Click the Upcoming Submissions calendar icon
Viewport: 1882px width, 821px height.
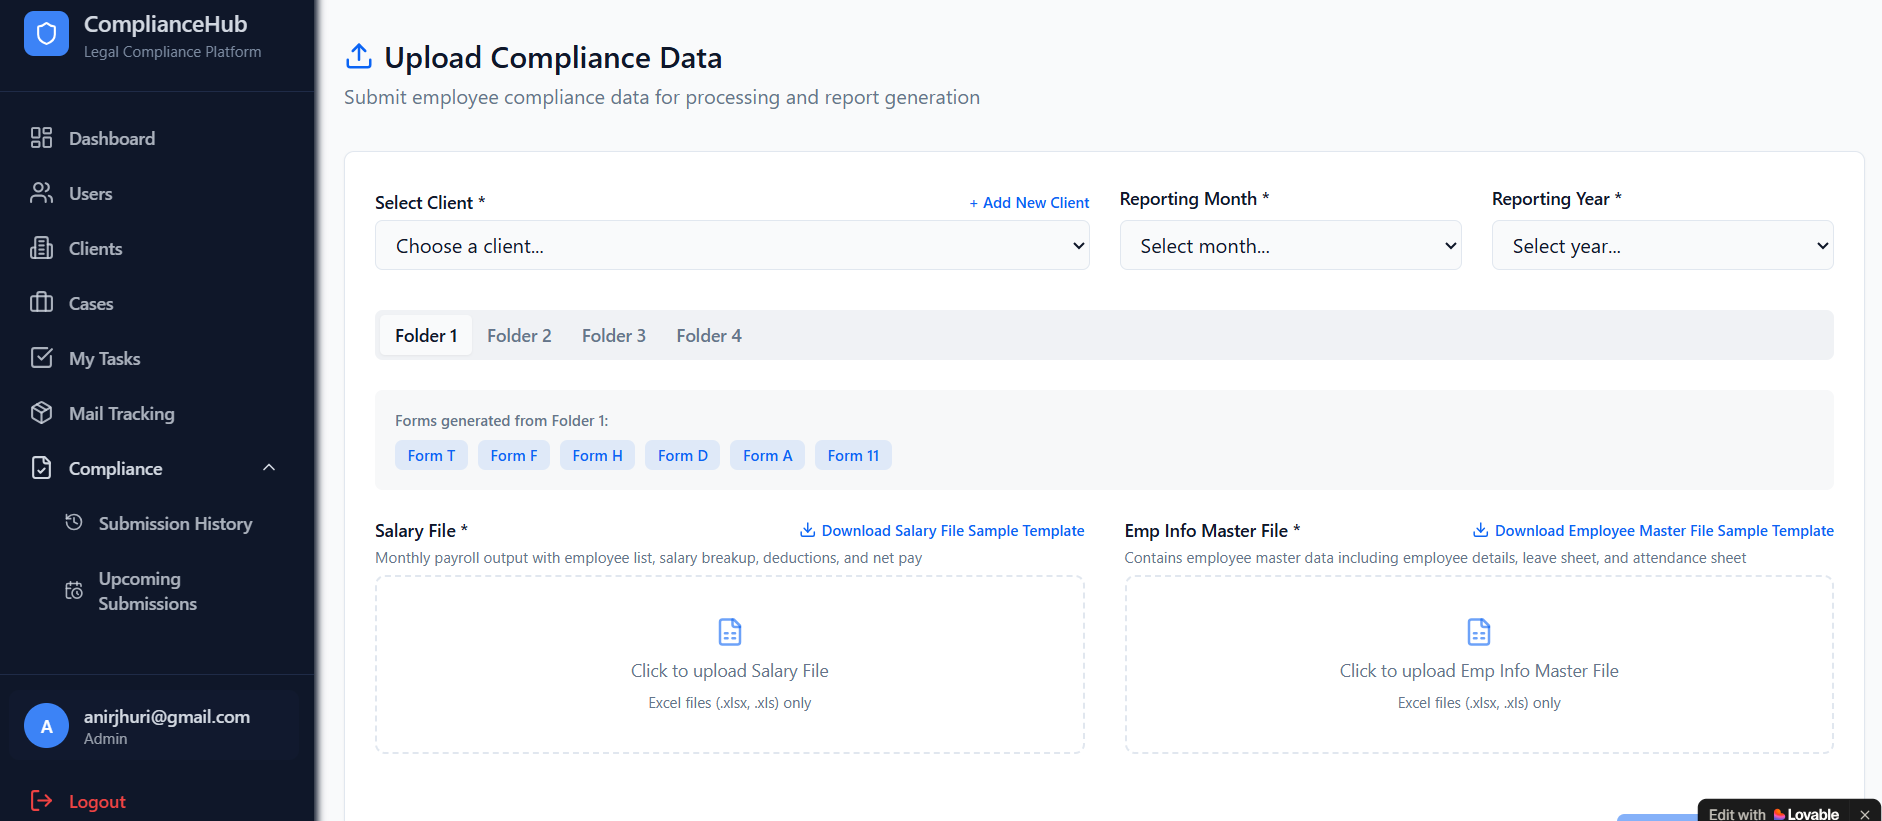point(74,591)
